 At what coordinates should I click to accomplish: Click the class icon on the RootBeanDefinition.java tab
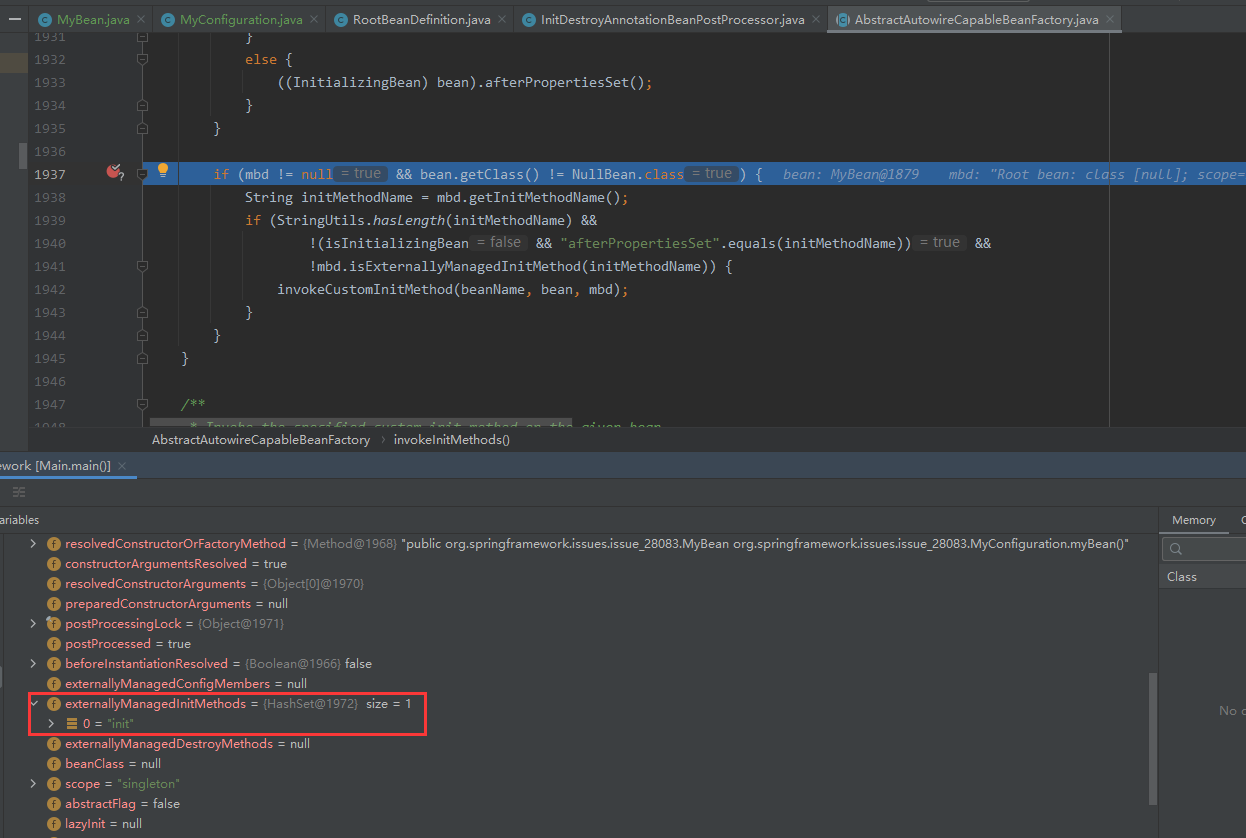coord(341,20)
